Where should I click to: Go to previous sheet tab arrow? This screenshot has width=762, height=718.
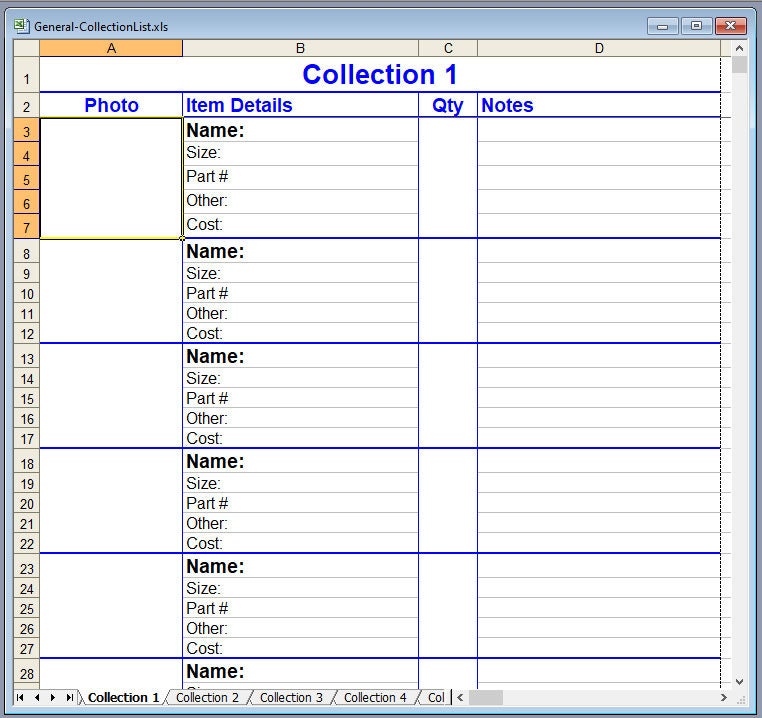pyautogui.click(x=37, y=698)
